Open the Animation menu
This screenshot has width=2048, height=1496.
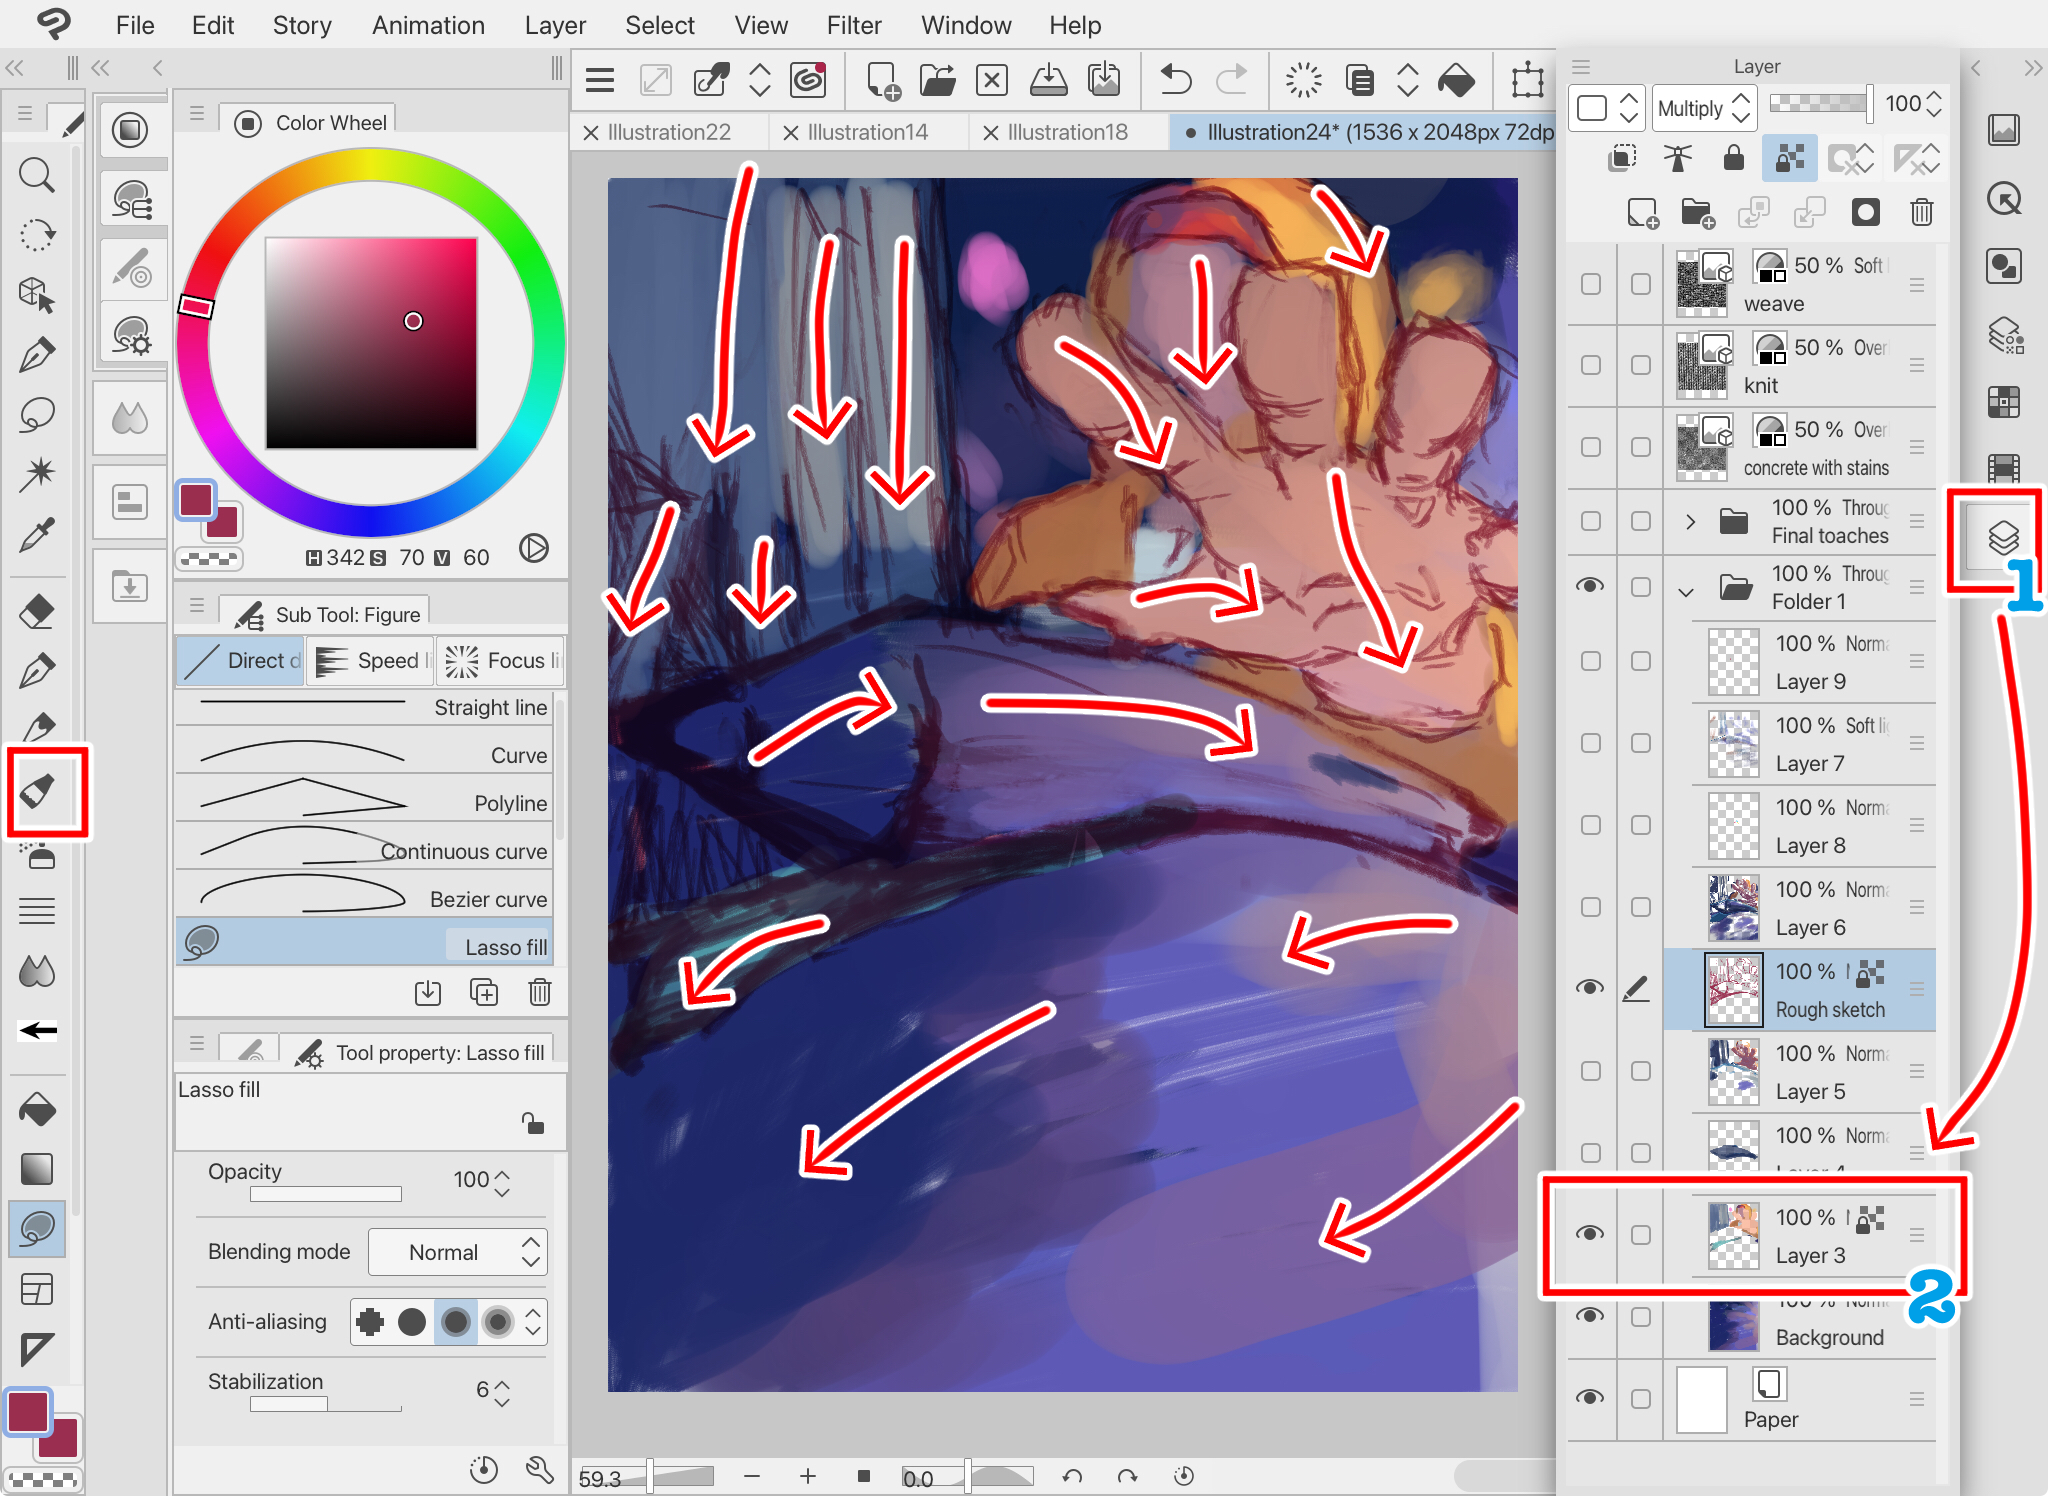tap(428, 25)
